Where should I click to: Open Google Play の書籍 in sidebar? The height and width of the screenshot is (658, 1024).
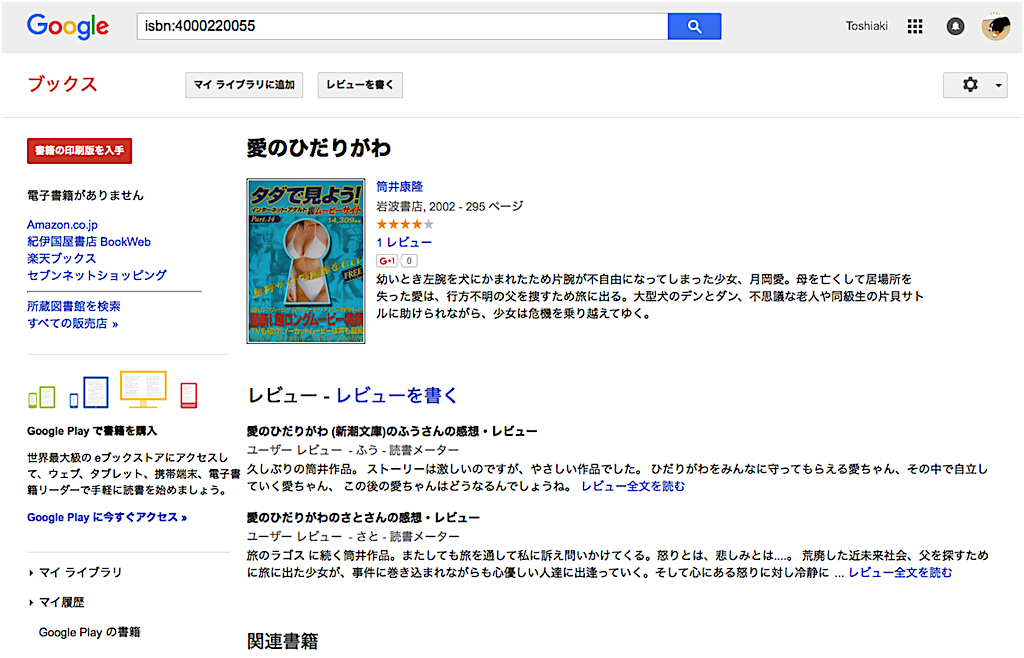click(x=89, y=633)
